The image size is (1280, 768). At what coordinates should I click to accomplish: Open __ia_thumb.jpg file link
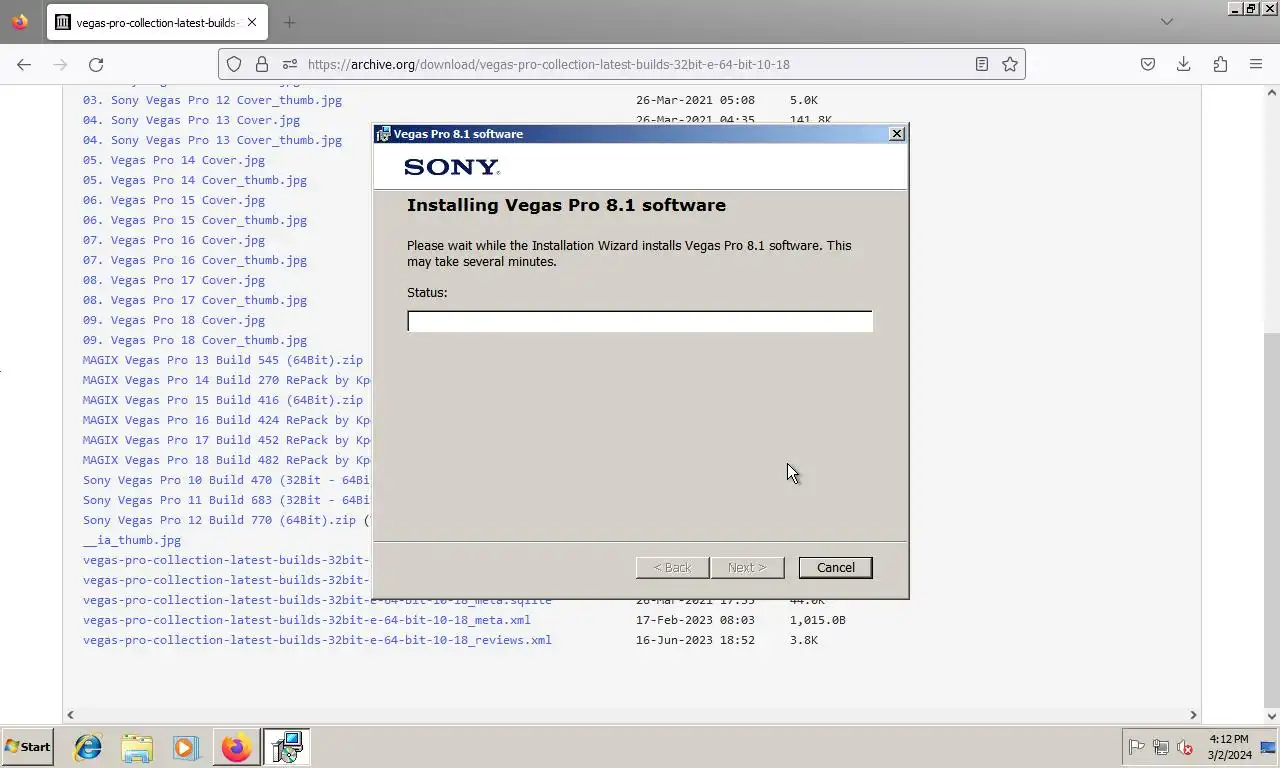132,540
